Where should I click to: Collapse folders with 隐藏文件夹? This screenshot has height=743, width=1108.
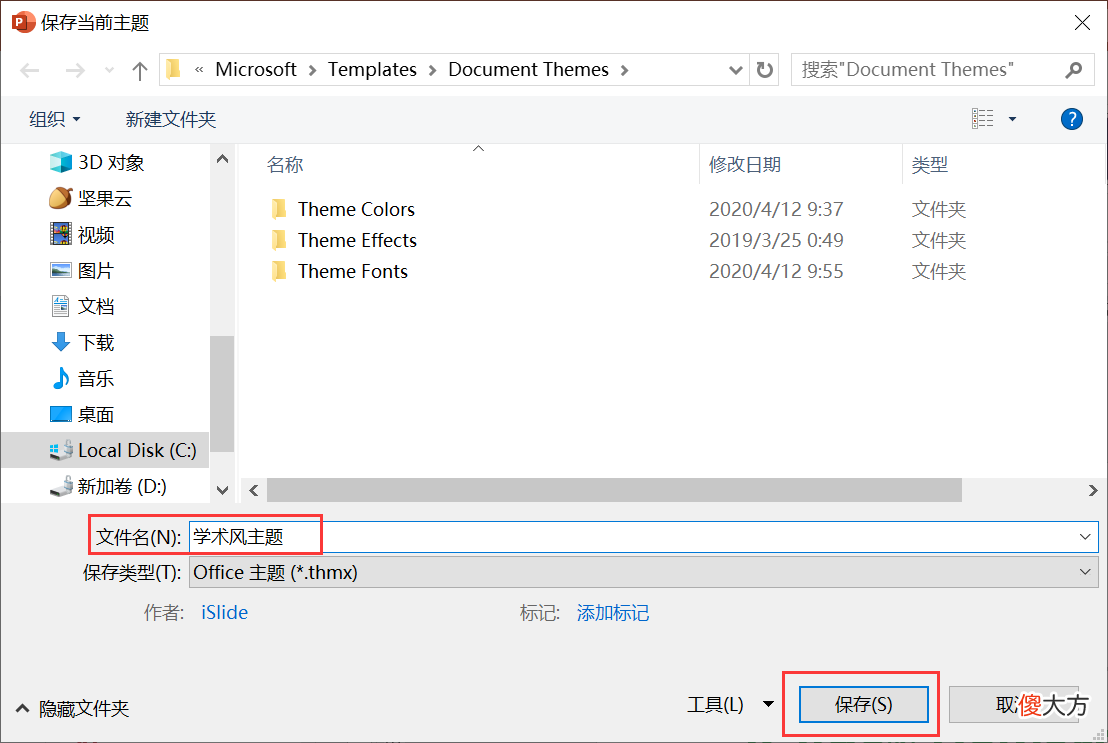tap(72, 708)
